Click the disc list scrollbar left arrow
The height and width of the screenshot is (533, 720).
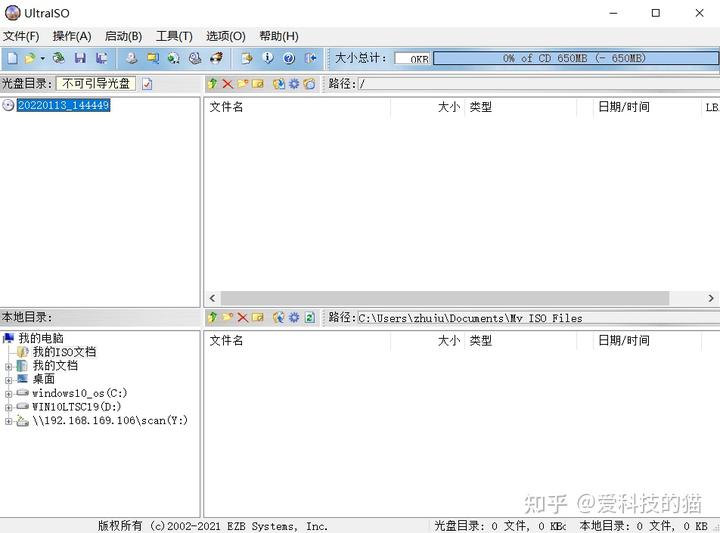[x=212, y=298]
